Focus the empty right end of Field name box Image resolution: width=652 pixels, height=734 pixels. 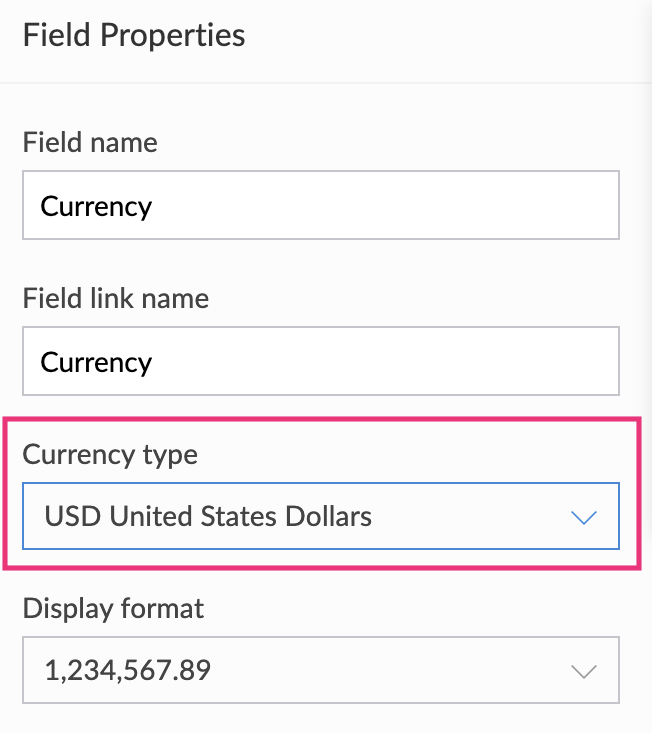[500, 206]
